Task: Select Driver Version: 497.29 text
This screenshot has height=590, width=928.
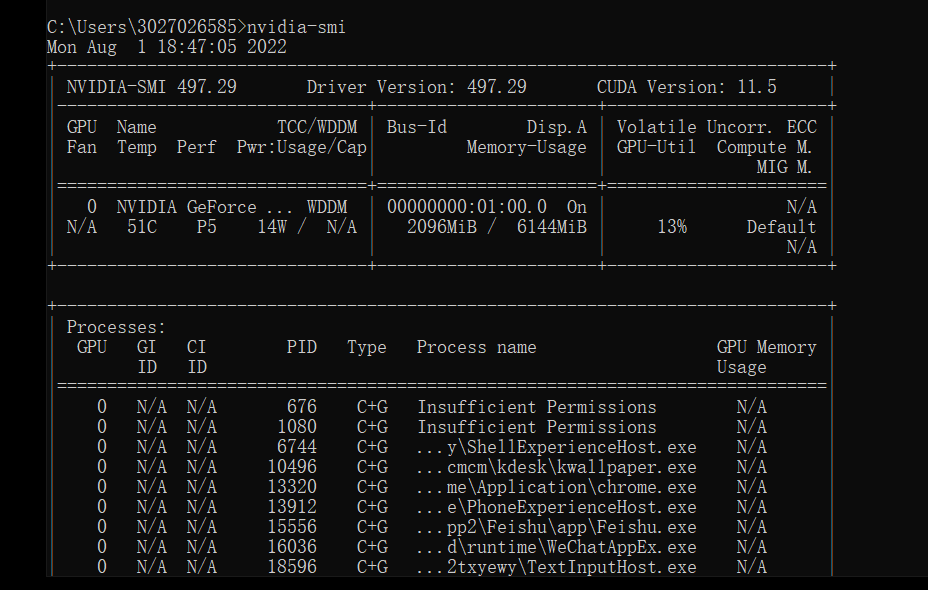Action: pos(417,87)
